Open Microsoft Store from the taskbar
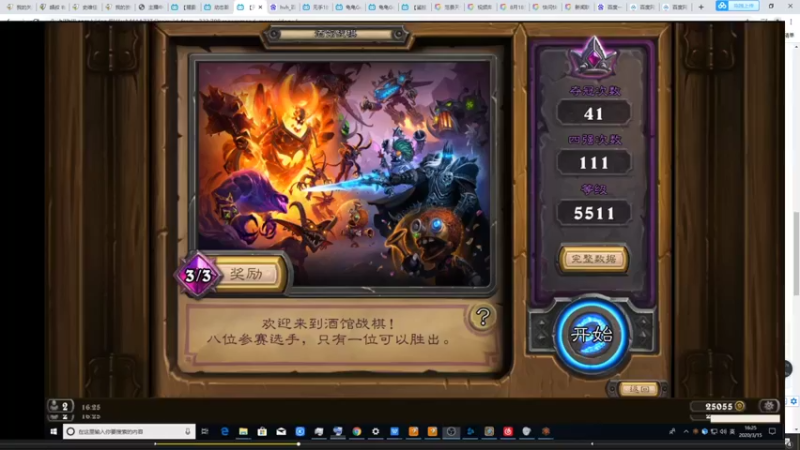The height and width of the screenshot is (450, 800). coord(262,432)
